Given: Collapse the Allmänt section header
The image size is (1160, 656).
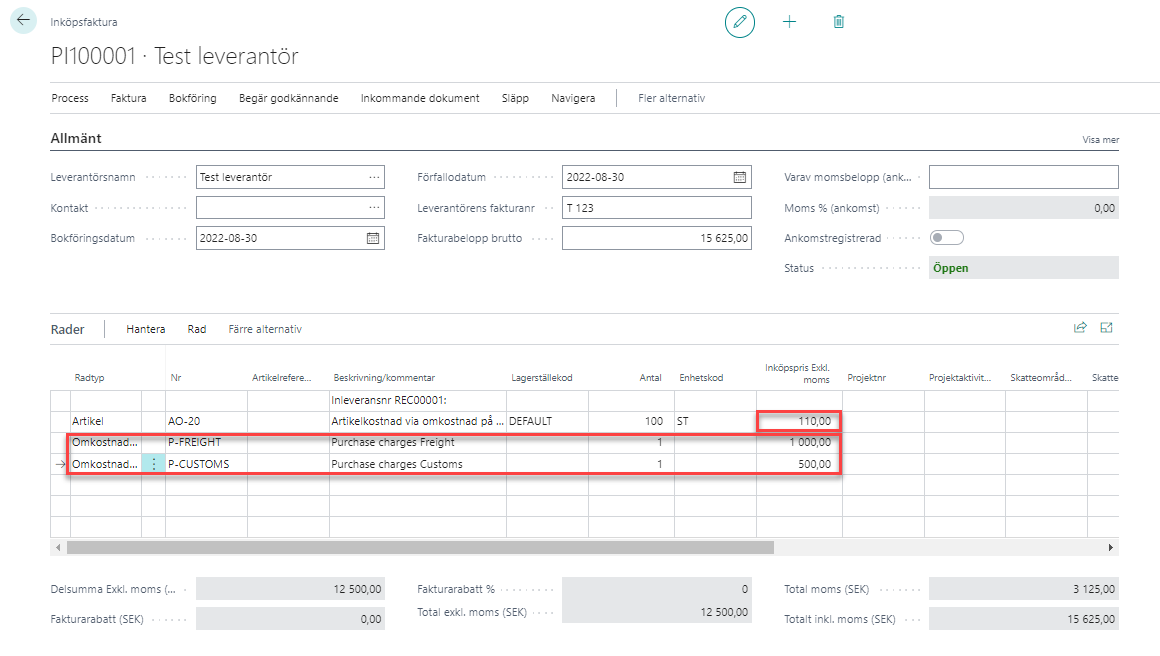Looking at the screenshot, I should pos(76,139).
